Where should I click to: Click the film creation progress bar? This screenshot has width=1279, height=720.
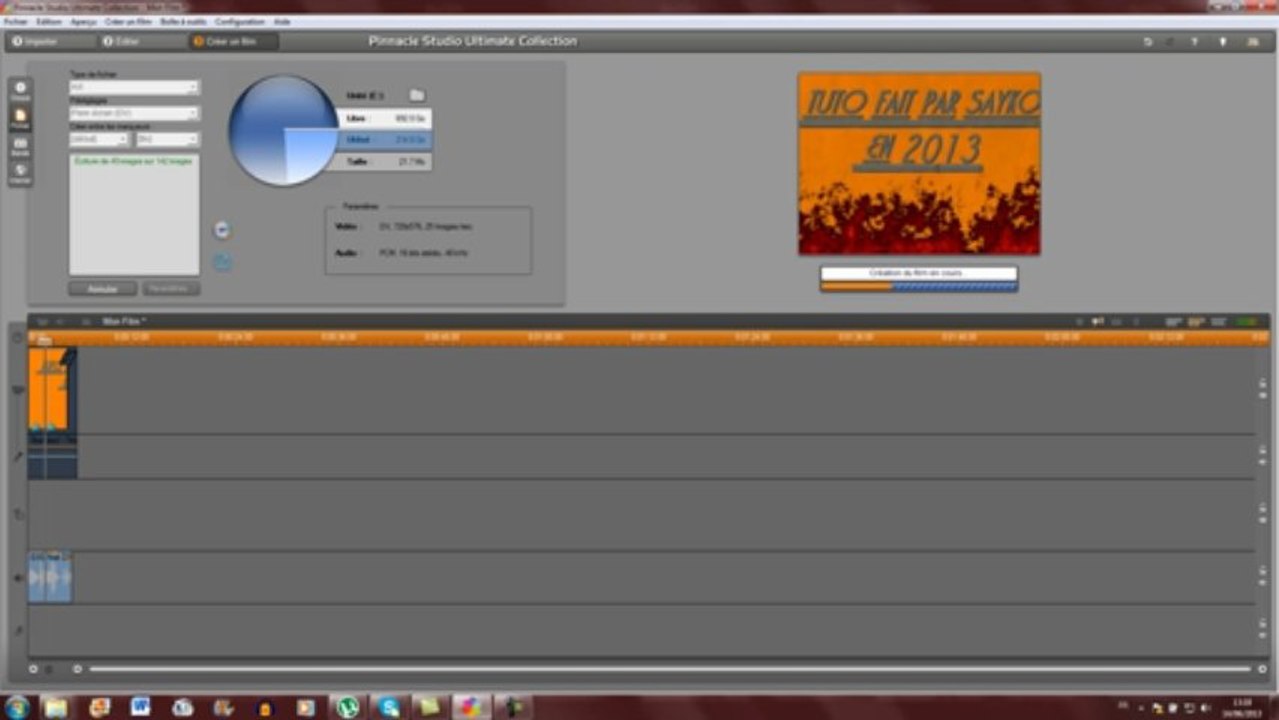coord(919,286)
